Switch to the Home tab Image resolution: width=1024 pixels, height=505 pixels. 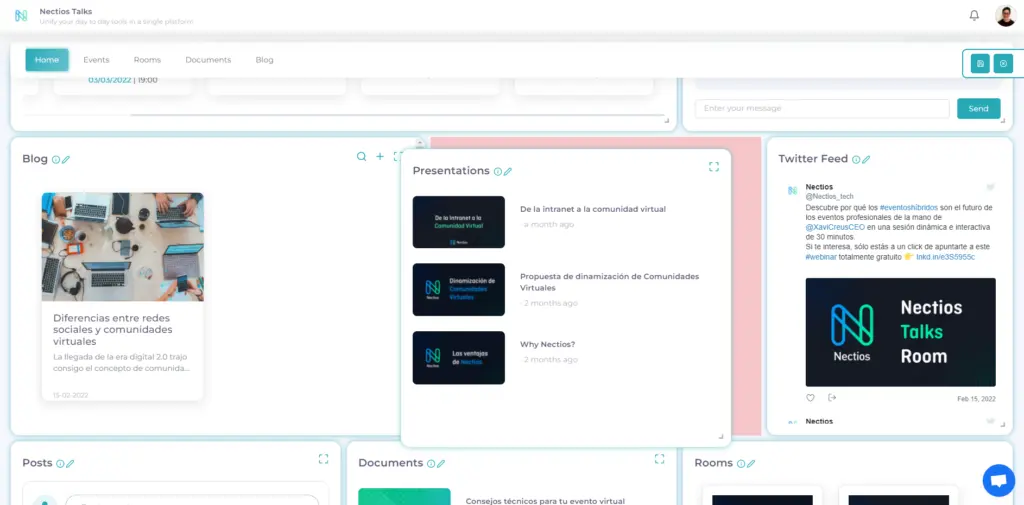[x=47, y=59]
